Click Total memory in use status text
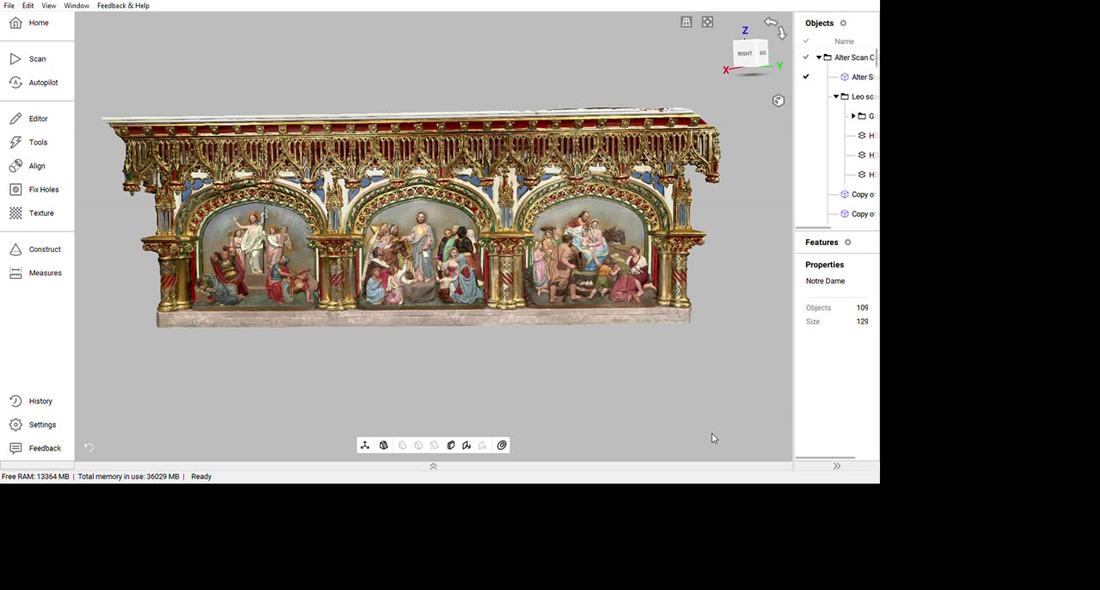Image resolution: width=1100 pixels, height=590 pixels. pos(128,477)
